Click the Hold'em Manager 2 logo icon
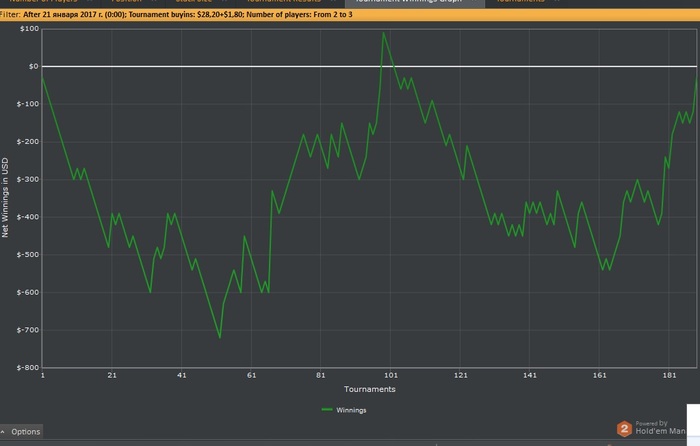Screen dimensions: 700x446 624,429
